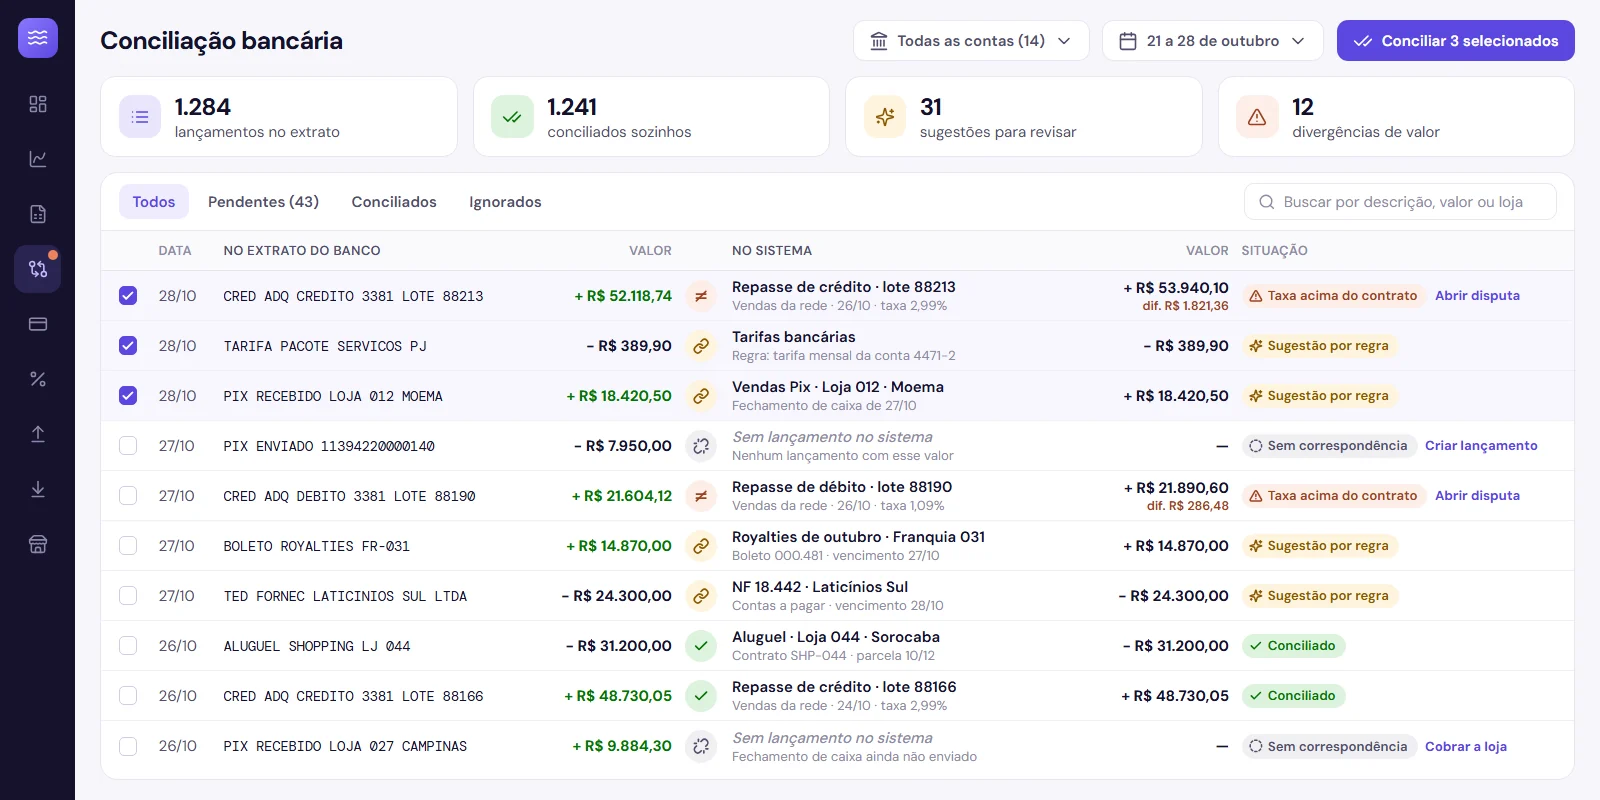Viewport: 1600px width, 800px height.
Task: Click the warning triangle on divergências card
Action: pyautogui.click(x=1257, y=117)
